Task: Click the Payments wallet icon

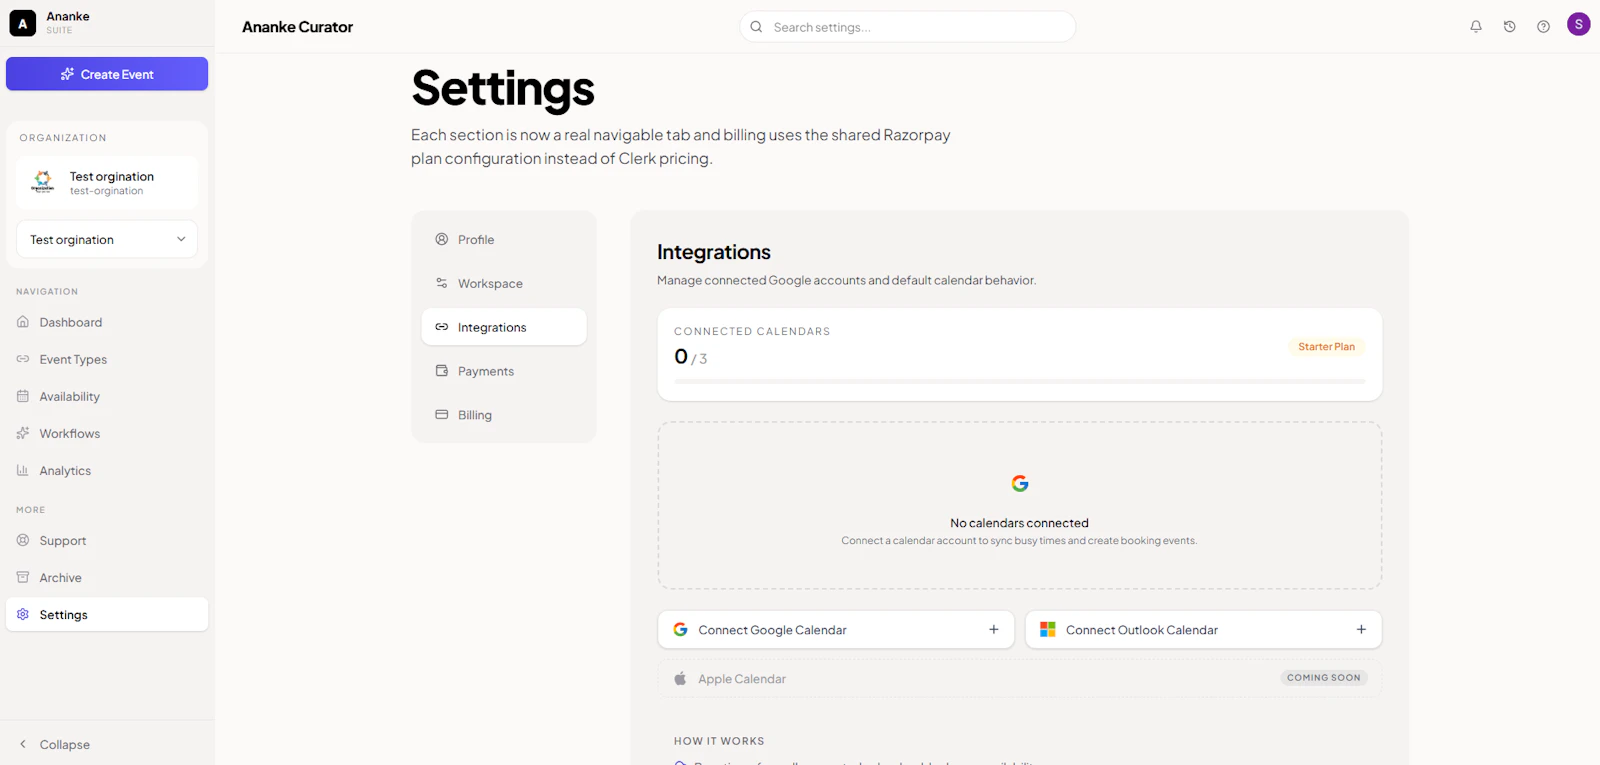Action: 442,371
